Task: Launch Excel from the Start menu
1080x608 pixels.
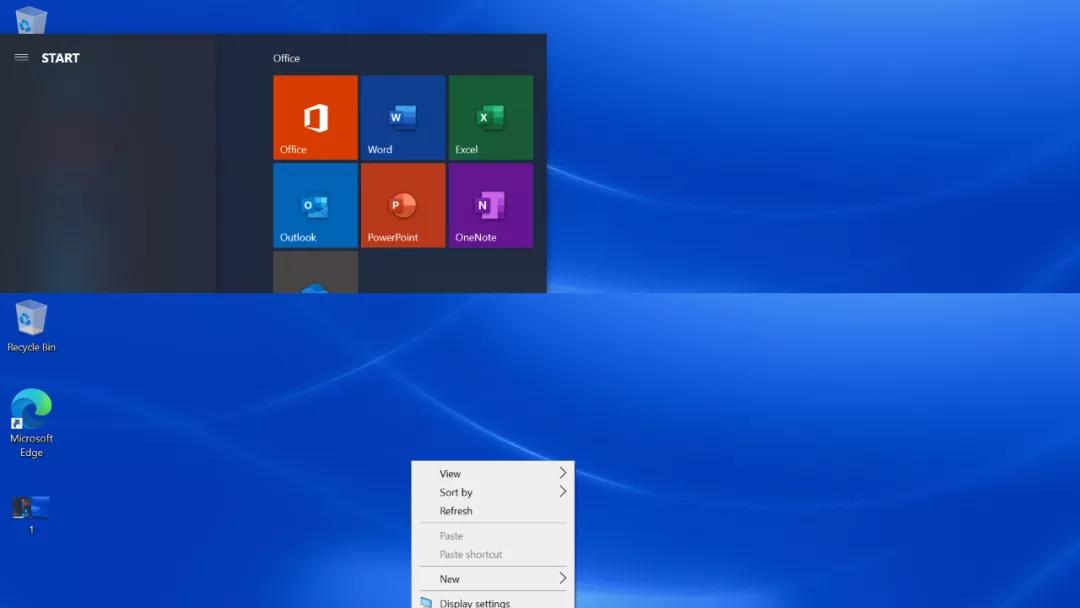Action: click(490, 116)
